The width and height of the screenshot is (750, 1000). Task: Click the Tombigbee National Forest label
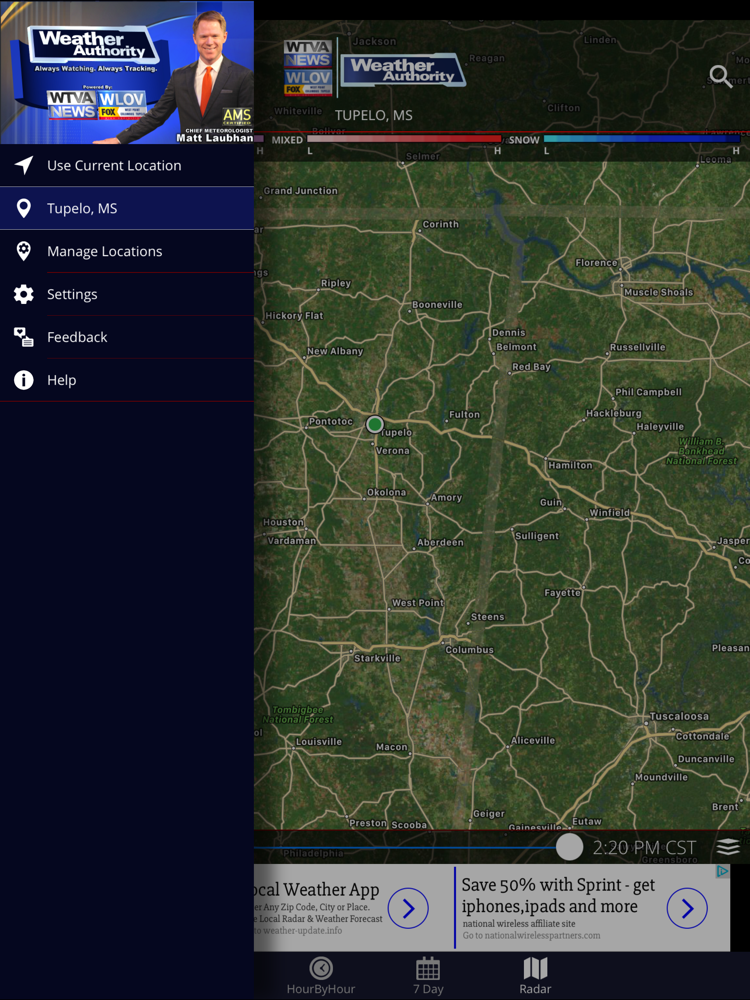point(298,714)
